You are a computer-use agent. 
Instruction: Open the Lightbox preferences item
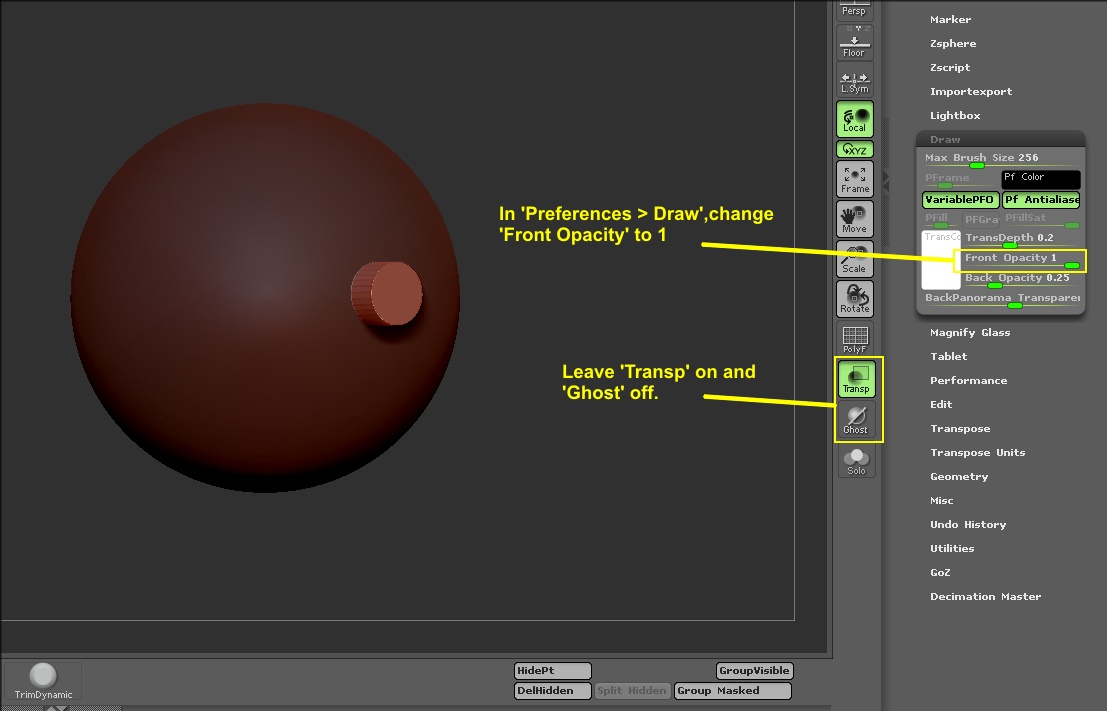pos(955,116)
